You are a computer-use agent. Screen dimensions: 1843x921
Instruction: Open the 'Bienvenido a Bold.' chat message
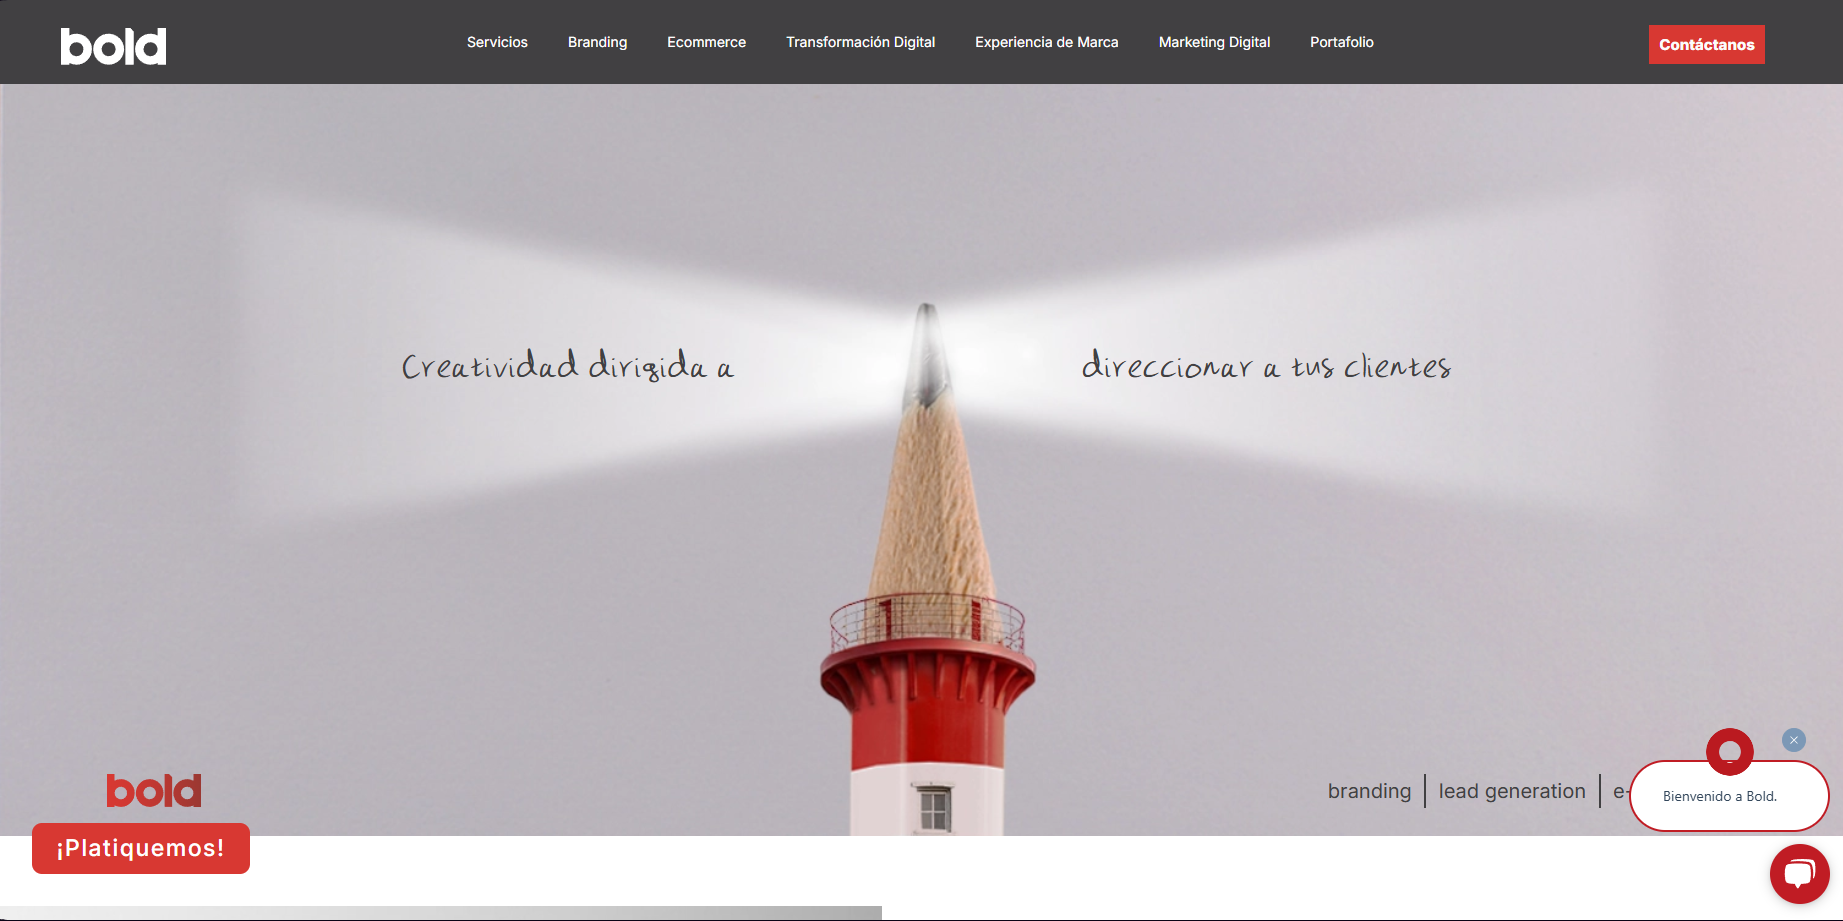tap(1719, 796)
